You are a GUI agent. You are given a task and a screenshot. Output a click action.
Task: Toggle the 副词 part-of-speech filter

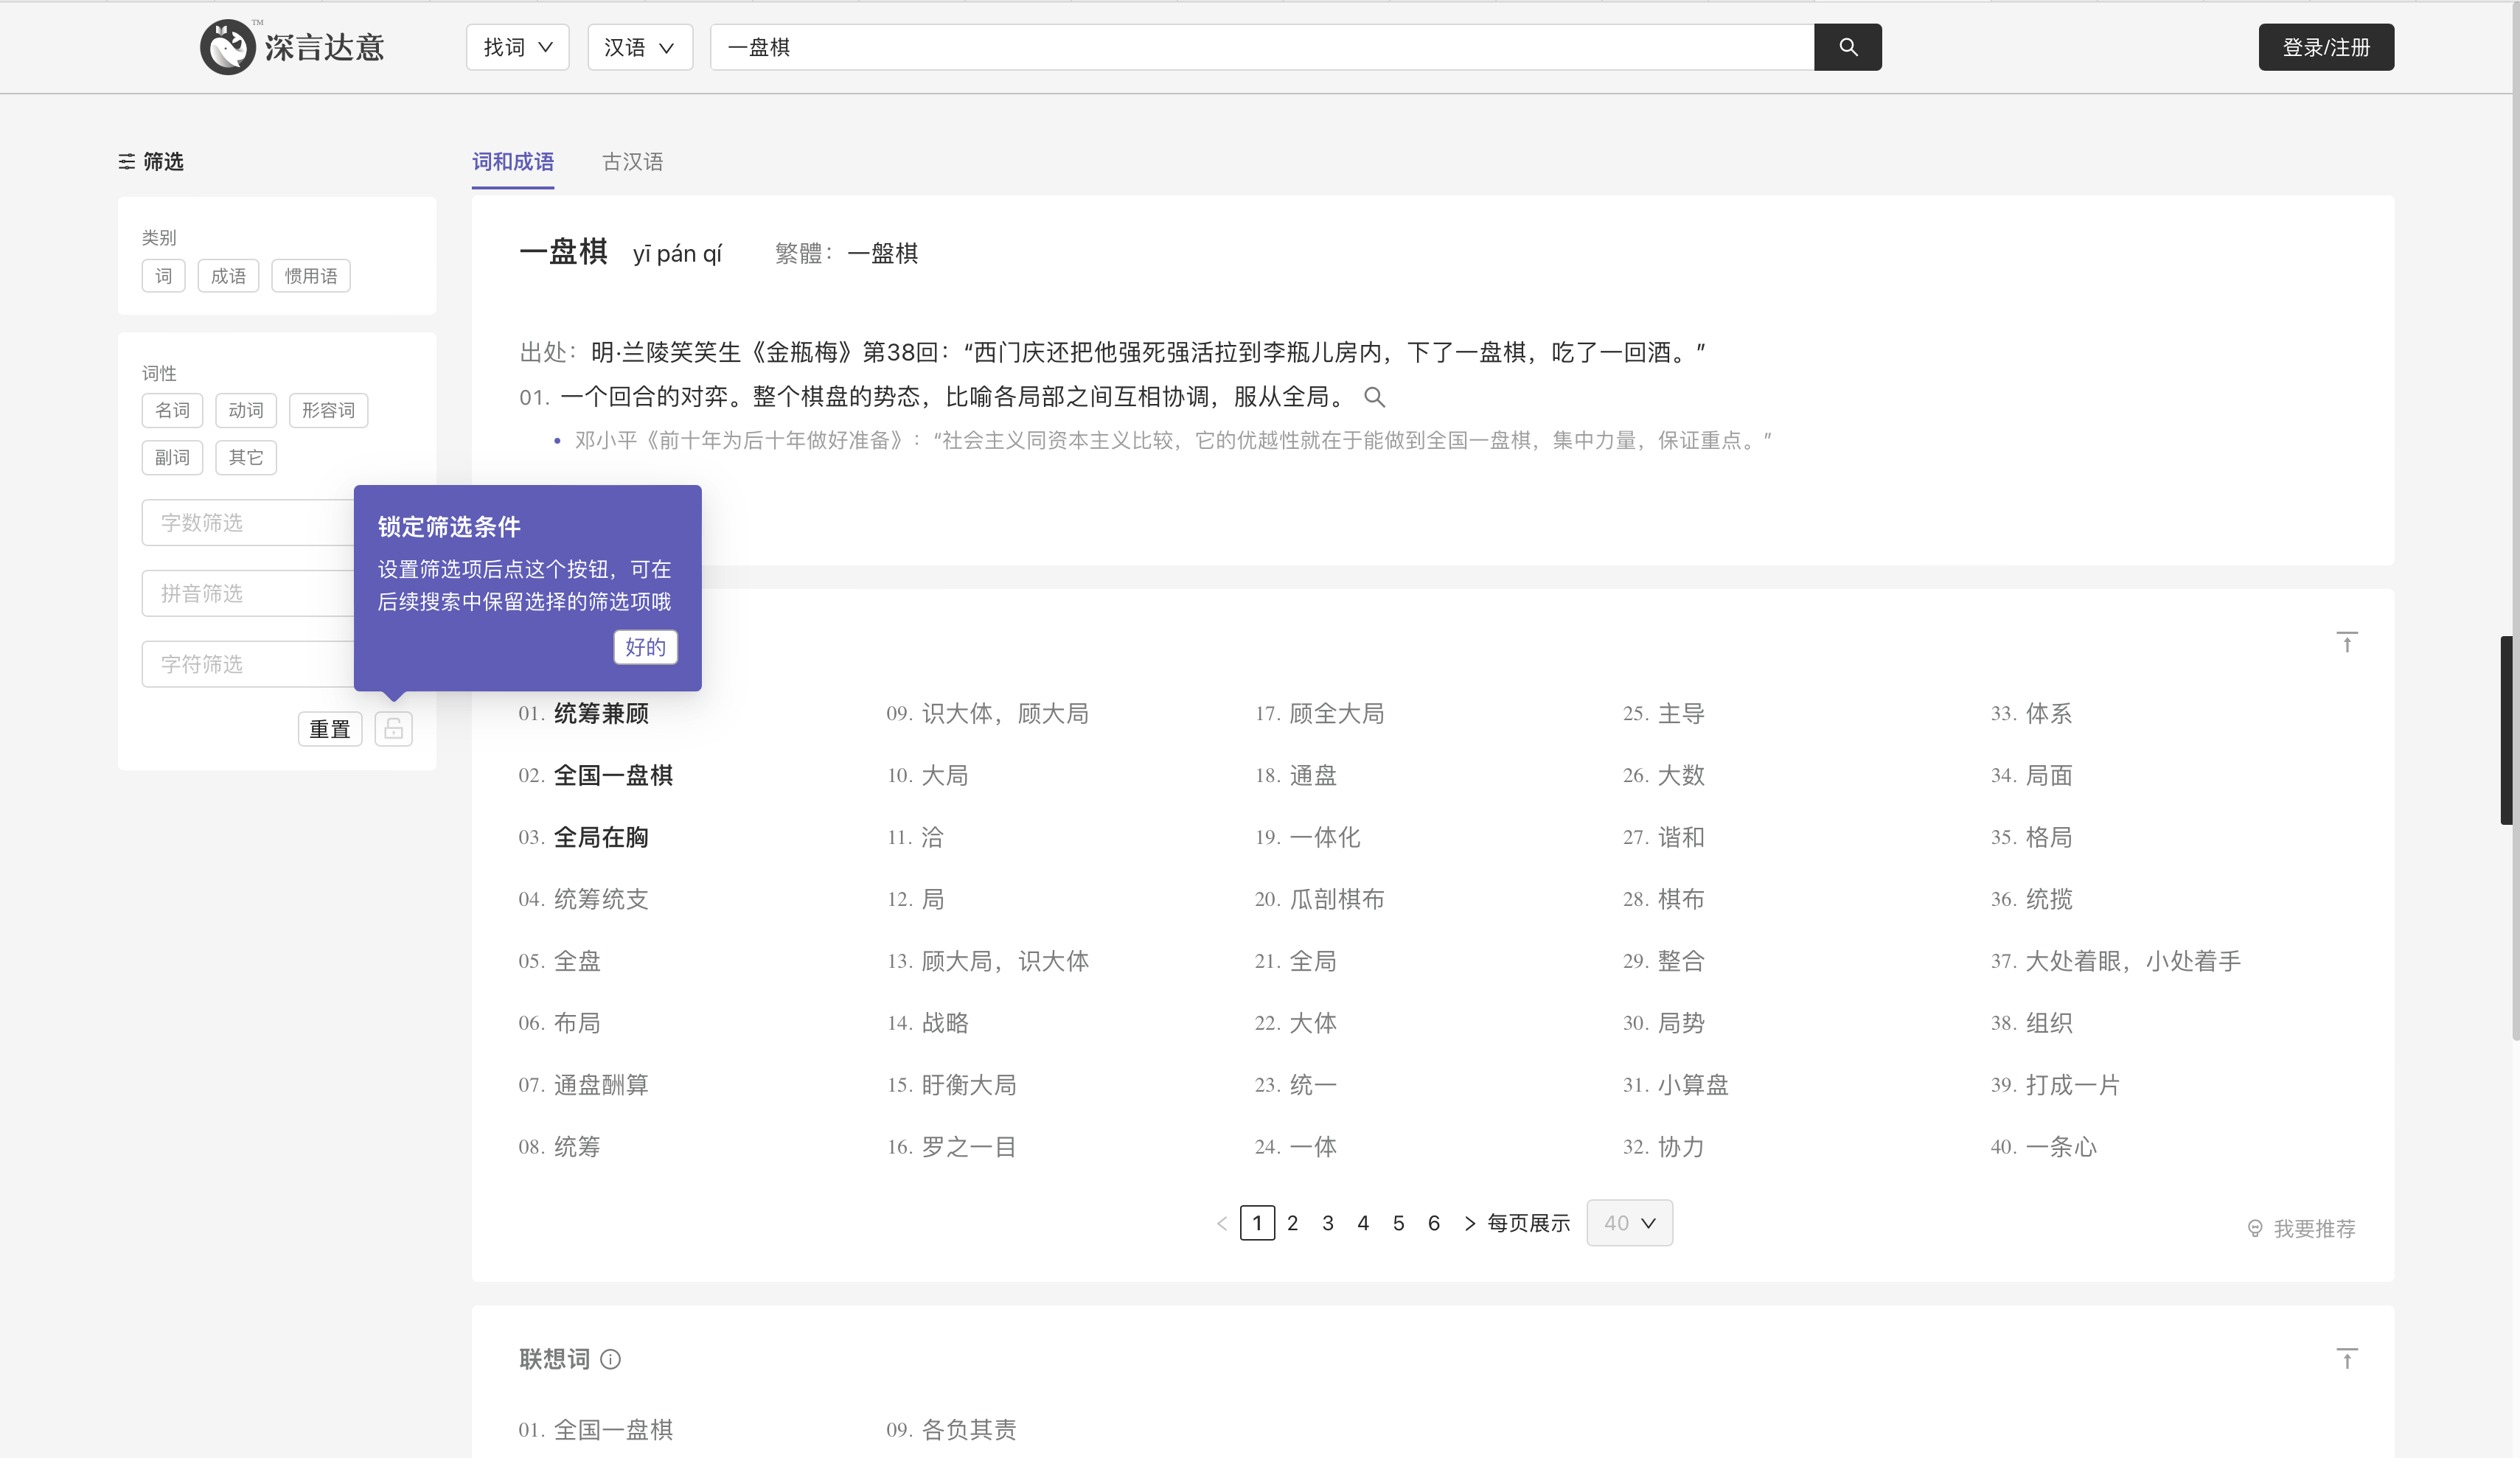coord(172,457)
